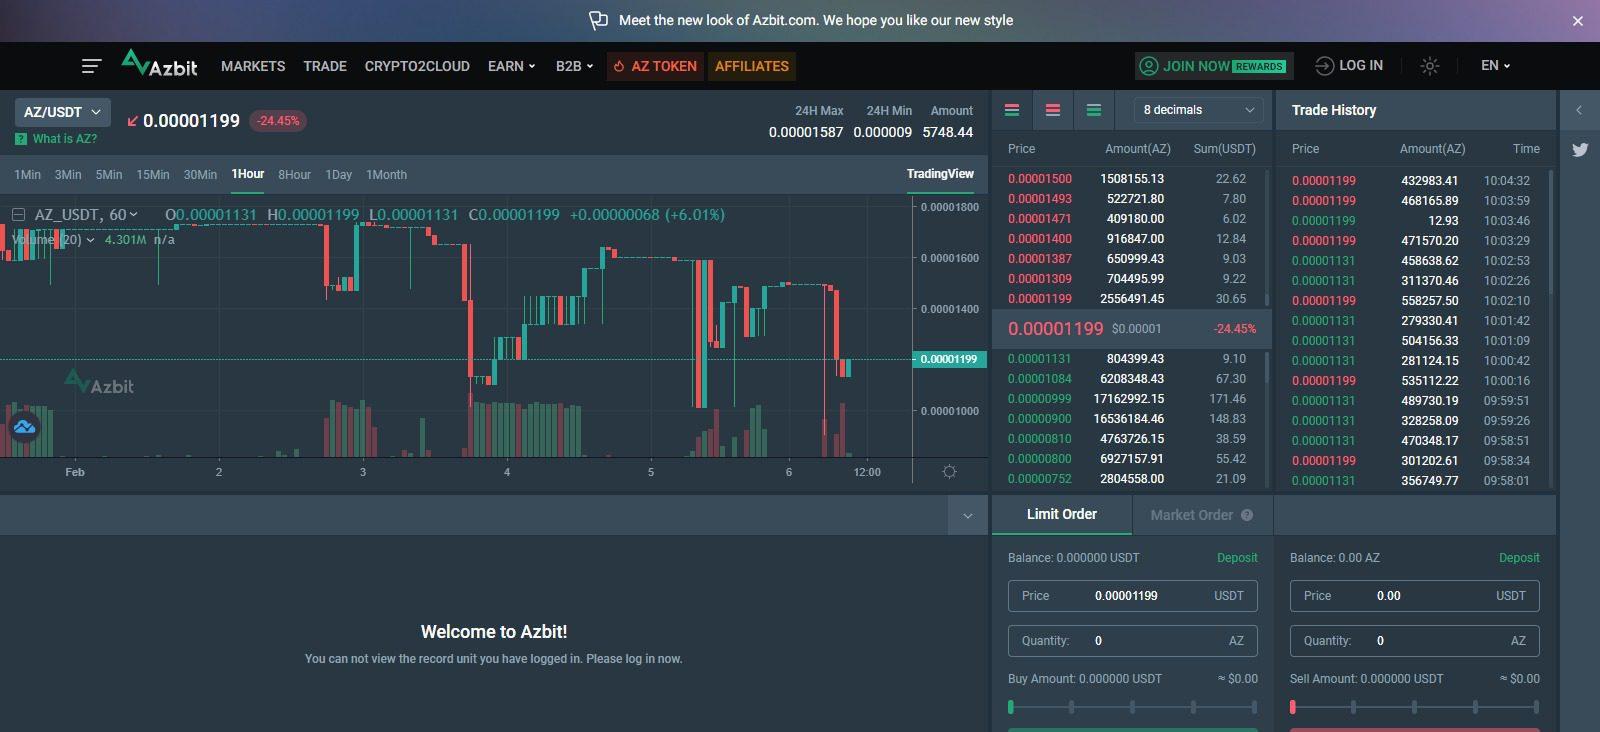Click Deposit link for AZ balance
1600x732 pixels.
pyautogui.click(x=1519, y=558)
